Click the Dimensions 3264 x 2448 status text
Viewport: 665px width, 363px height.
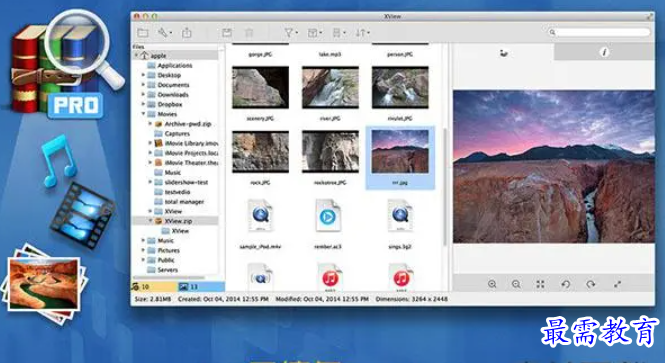pos(411,299)
